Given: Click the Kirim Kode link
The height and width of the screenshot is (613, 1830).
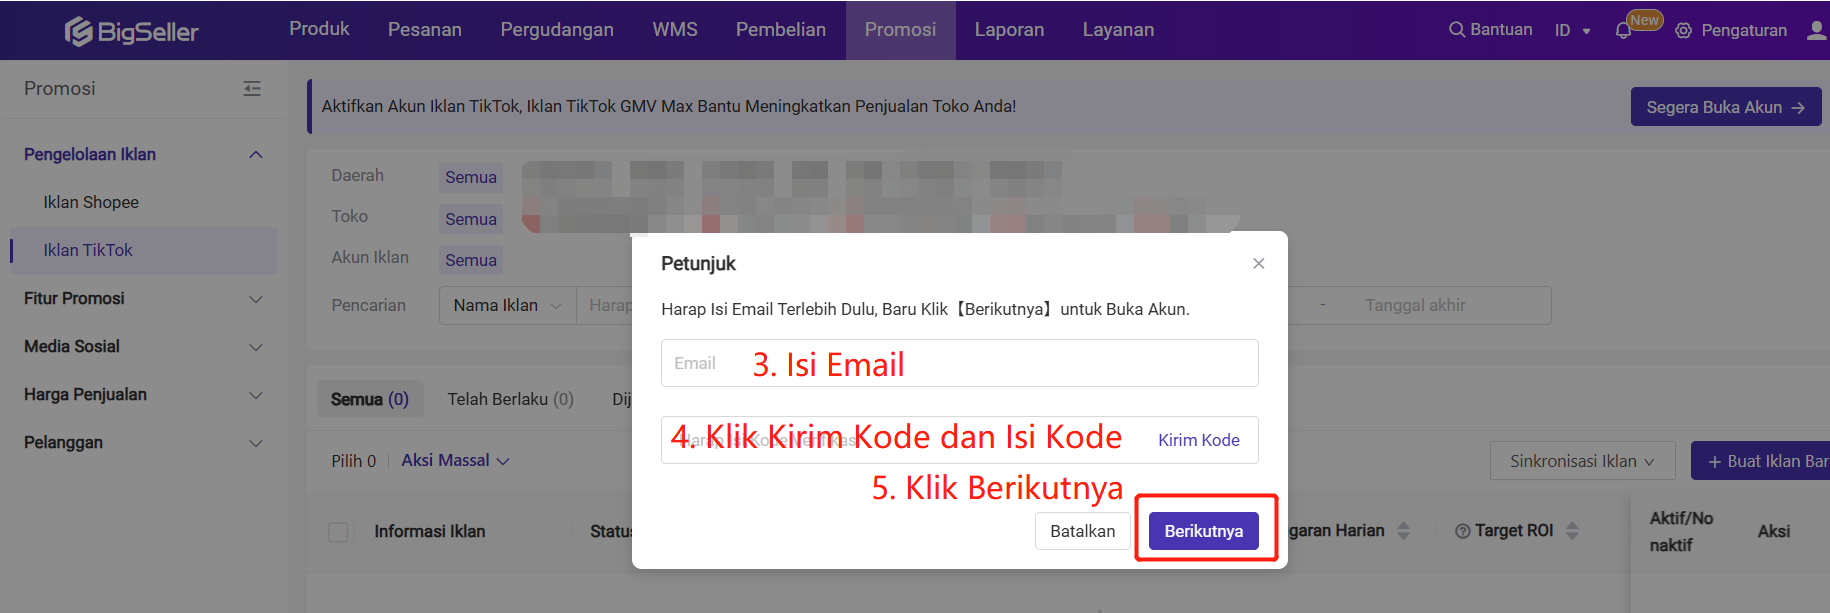Looking at the screenshot, I should (1199, 440).
